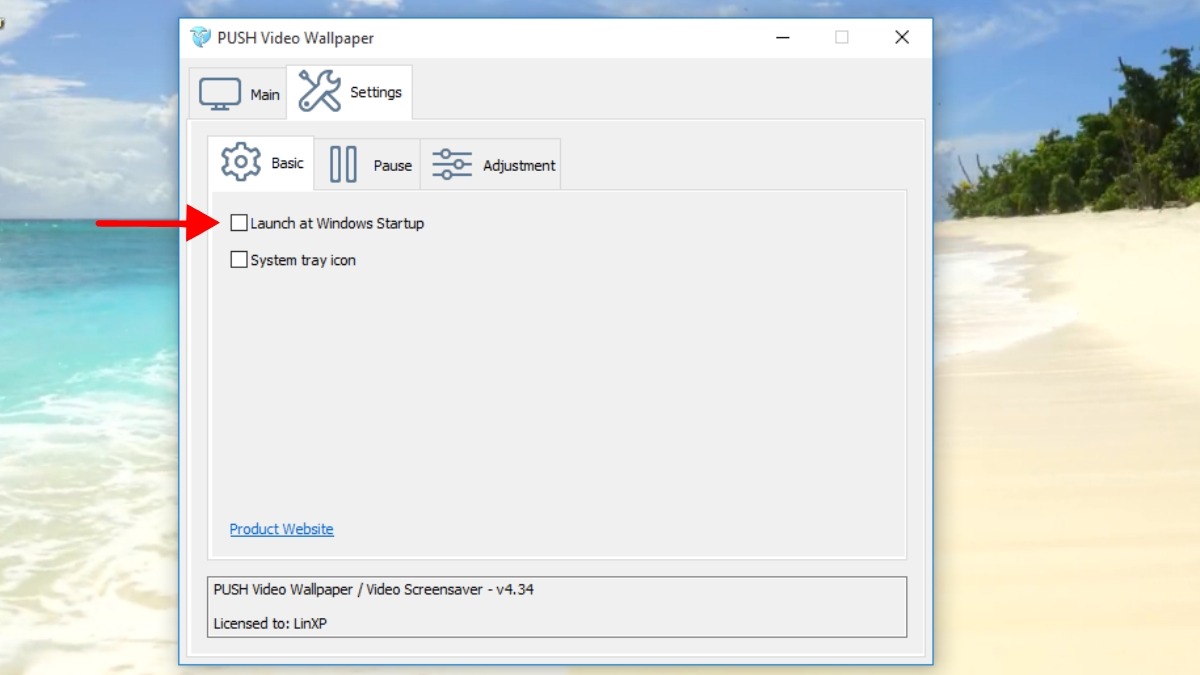The height and width of the screenshot is (675, 1200).
Task: Click the wrench and screwdriver Settings icon
Action: [x=320, y=91]
